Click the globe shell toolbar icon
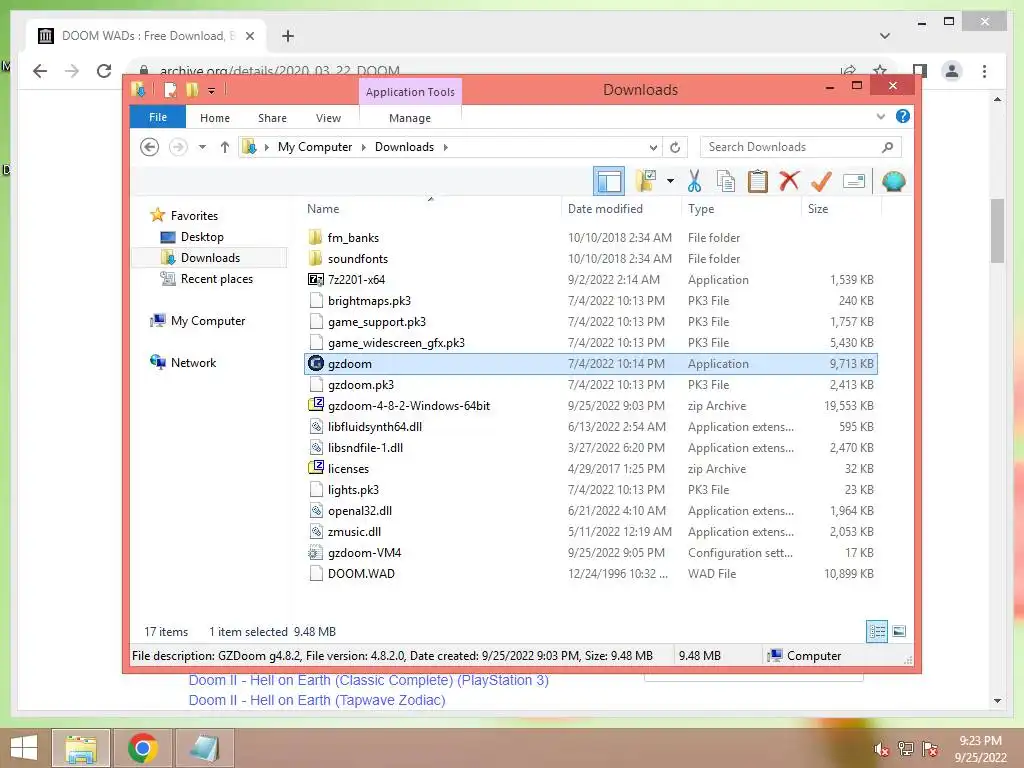Viewport: 1024px width, 768px height. 893,181
